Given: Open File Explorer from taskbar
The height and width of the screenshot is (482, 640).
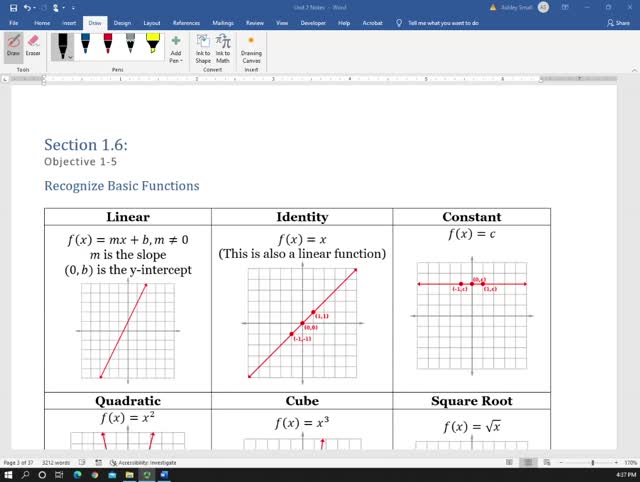Looking at the screenshot, I should click(129, 475).
